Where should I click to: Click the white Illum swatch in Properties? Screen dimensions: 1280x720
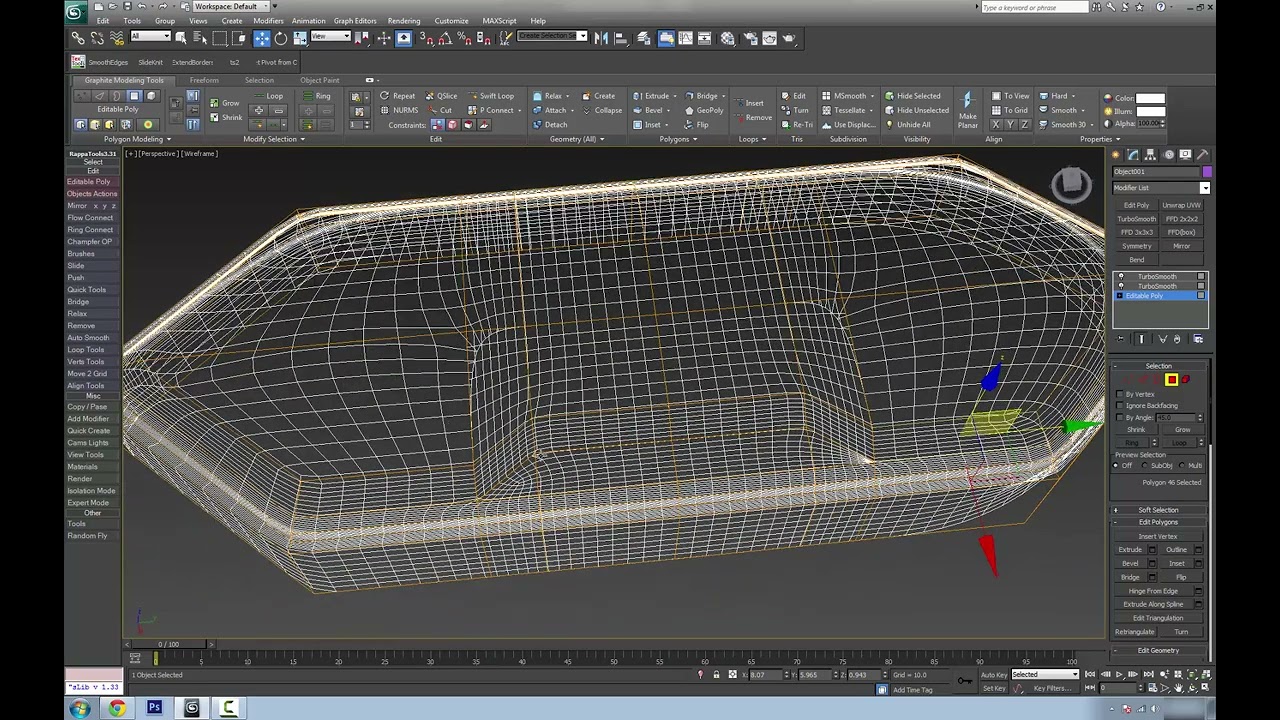(1150, 111)
